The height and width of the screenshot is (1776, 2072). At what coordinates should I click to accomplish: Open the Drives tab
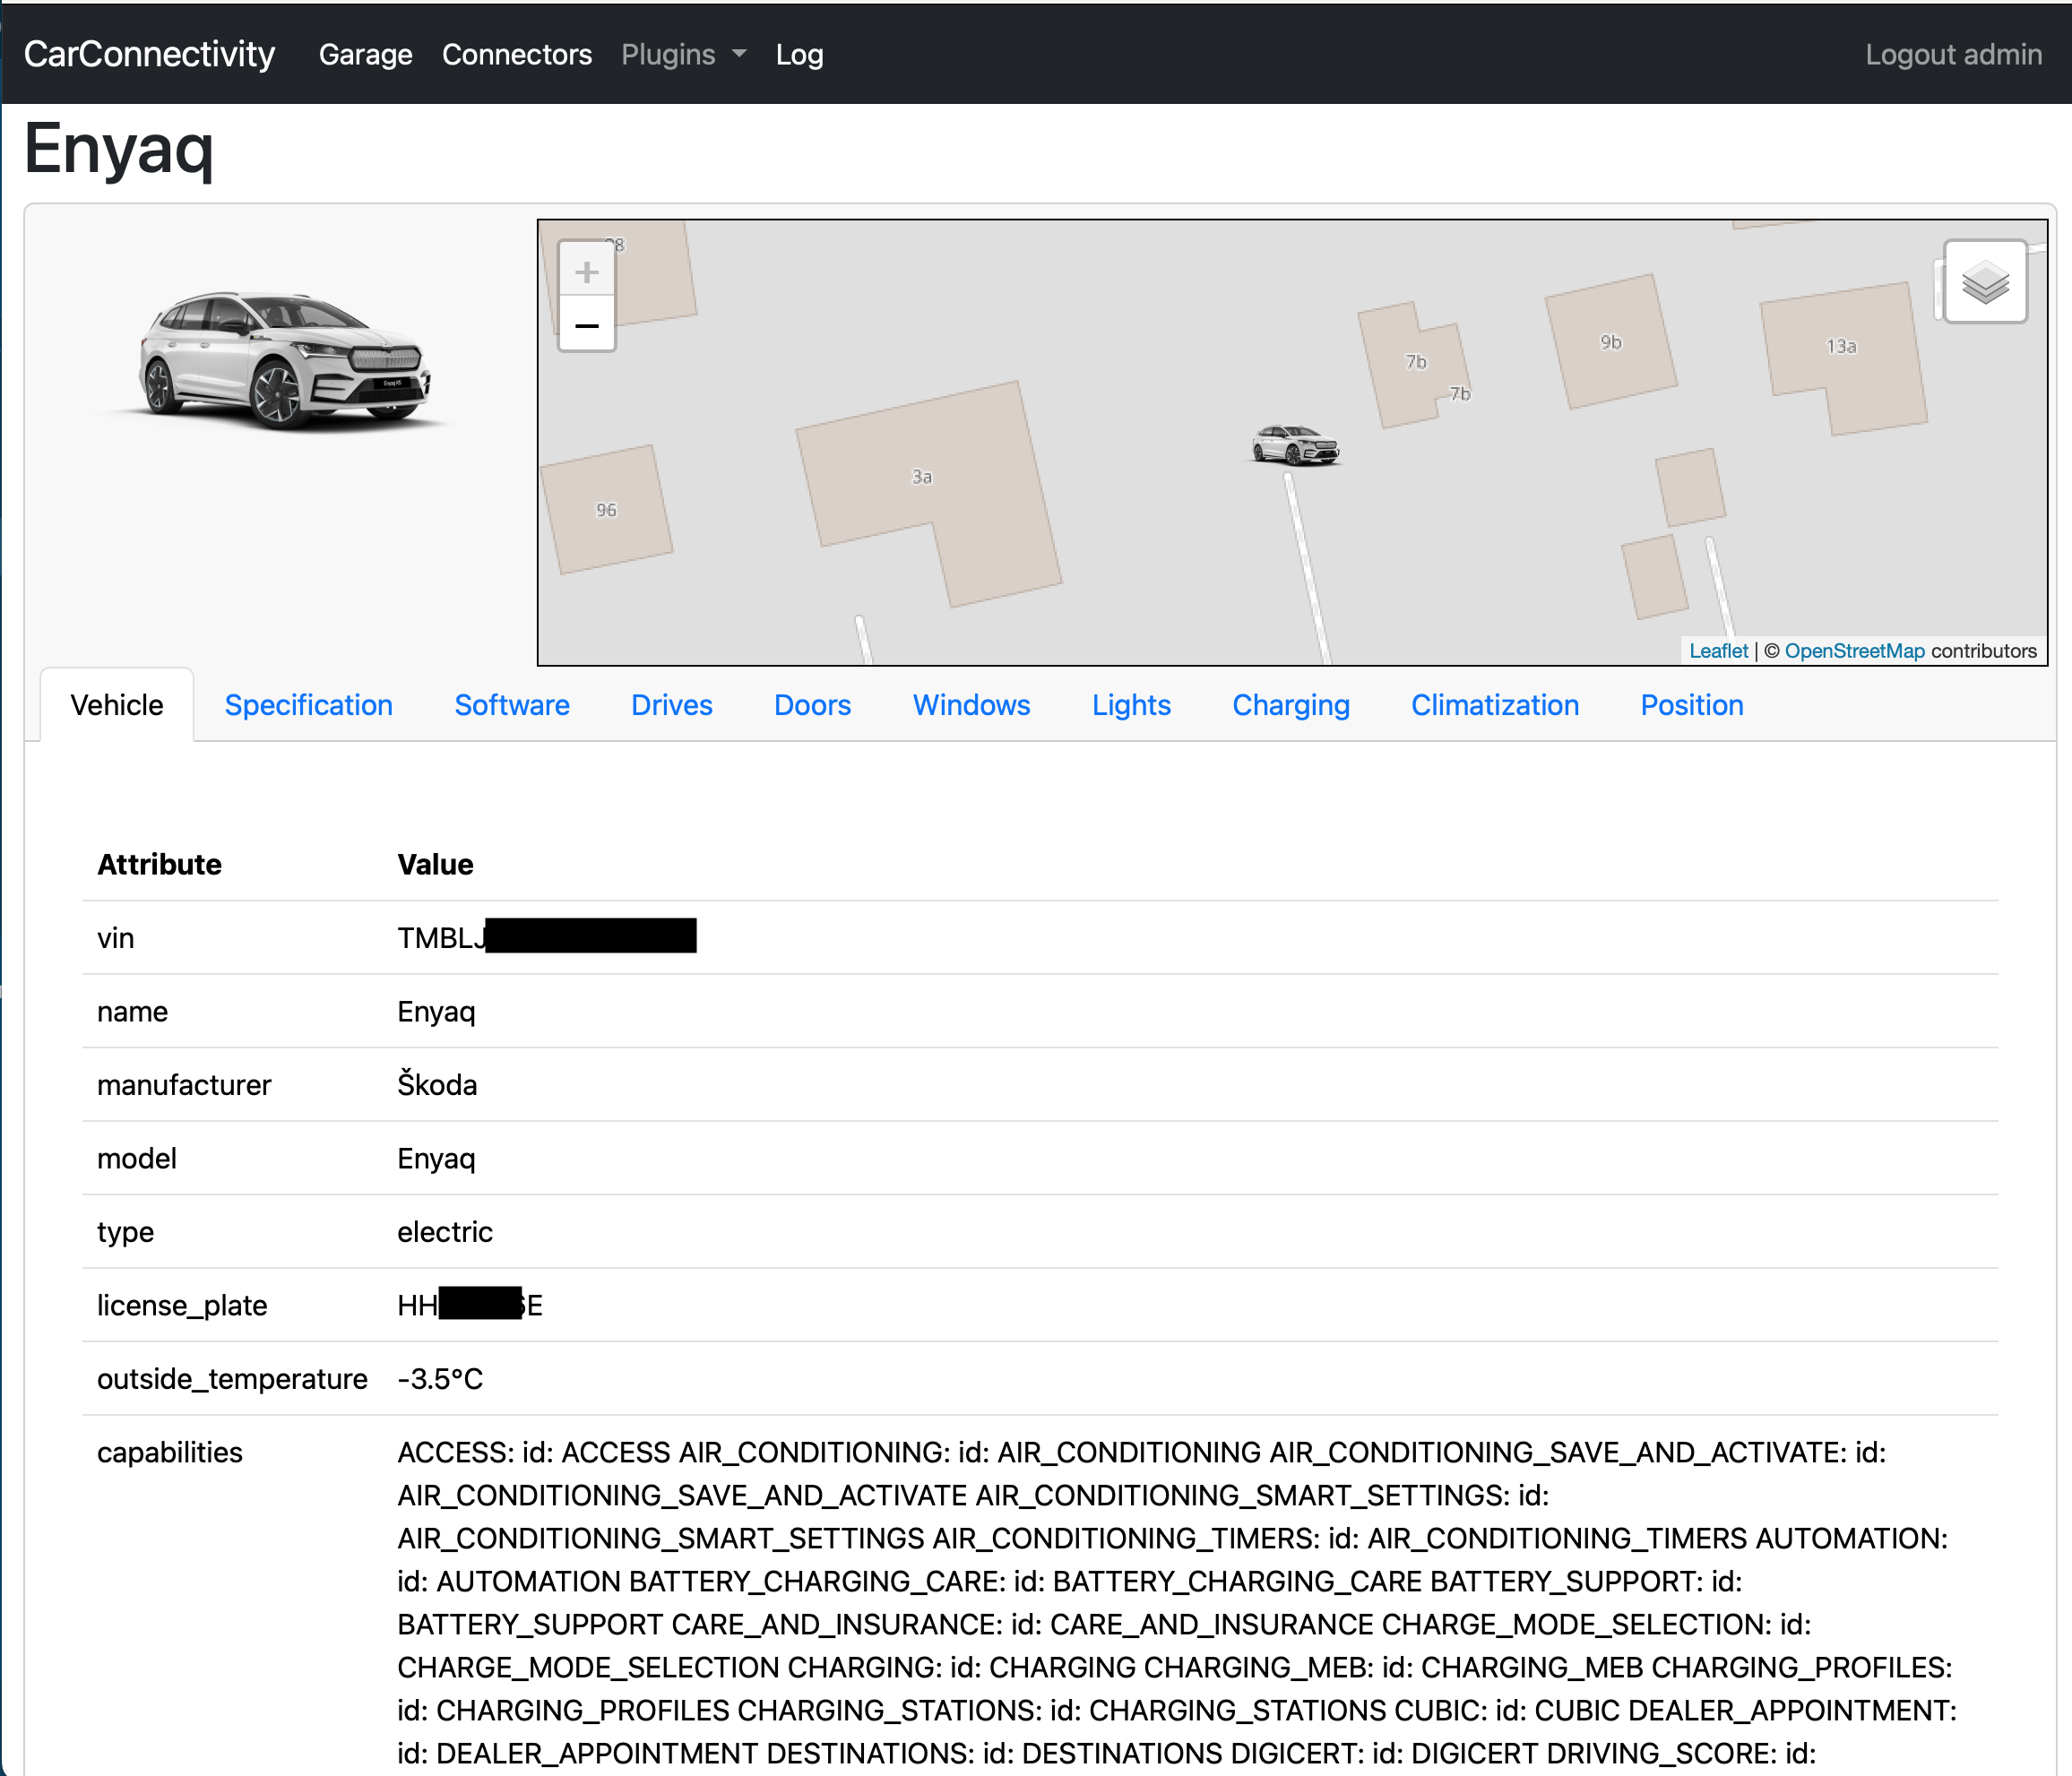point(671,705)
